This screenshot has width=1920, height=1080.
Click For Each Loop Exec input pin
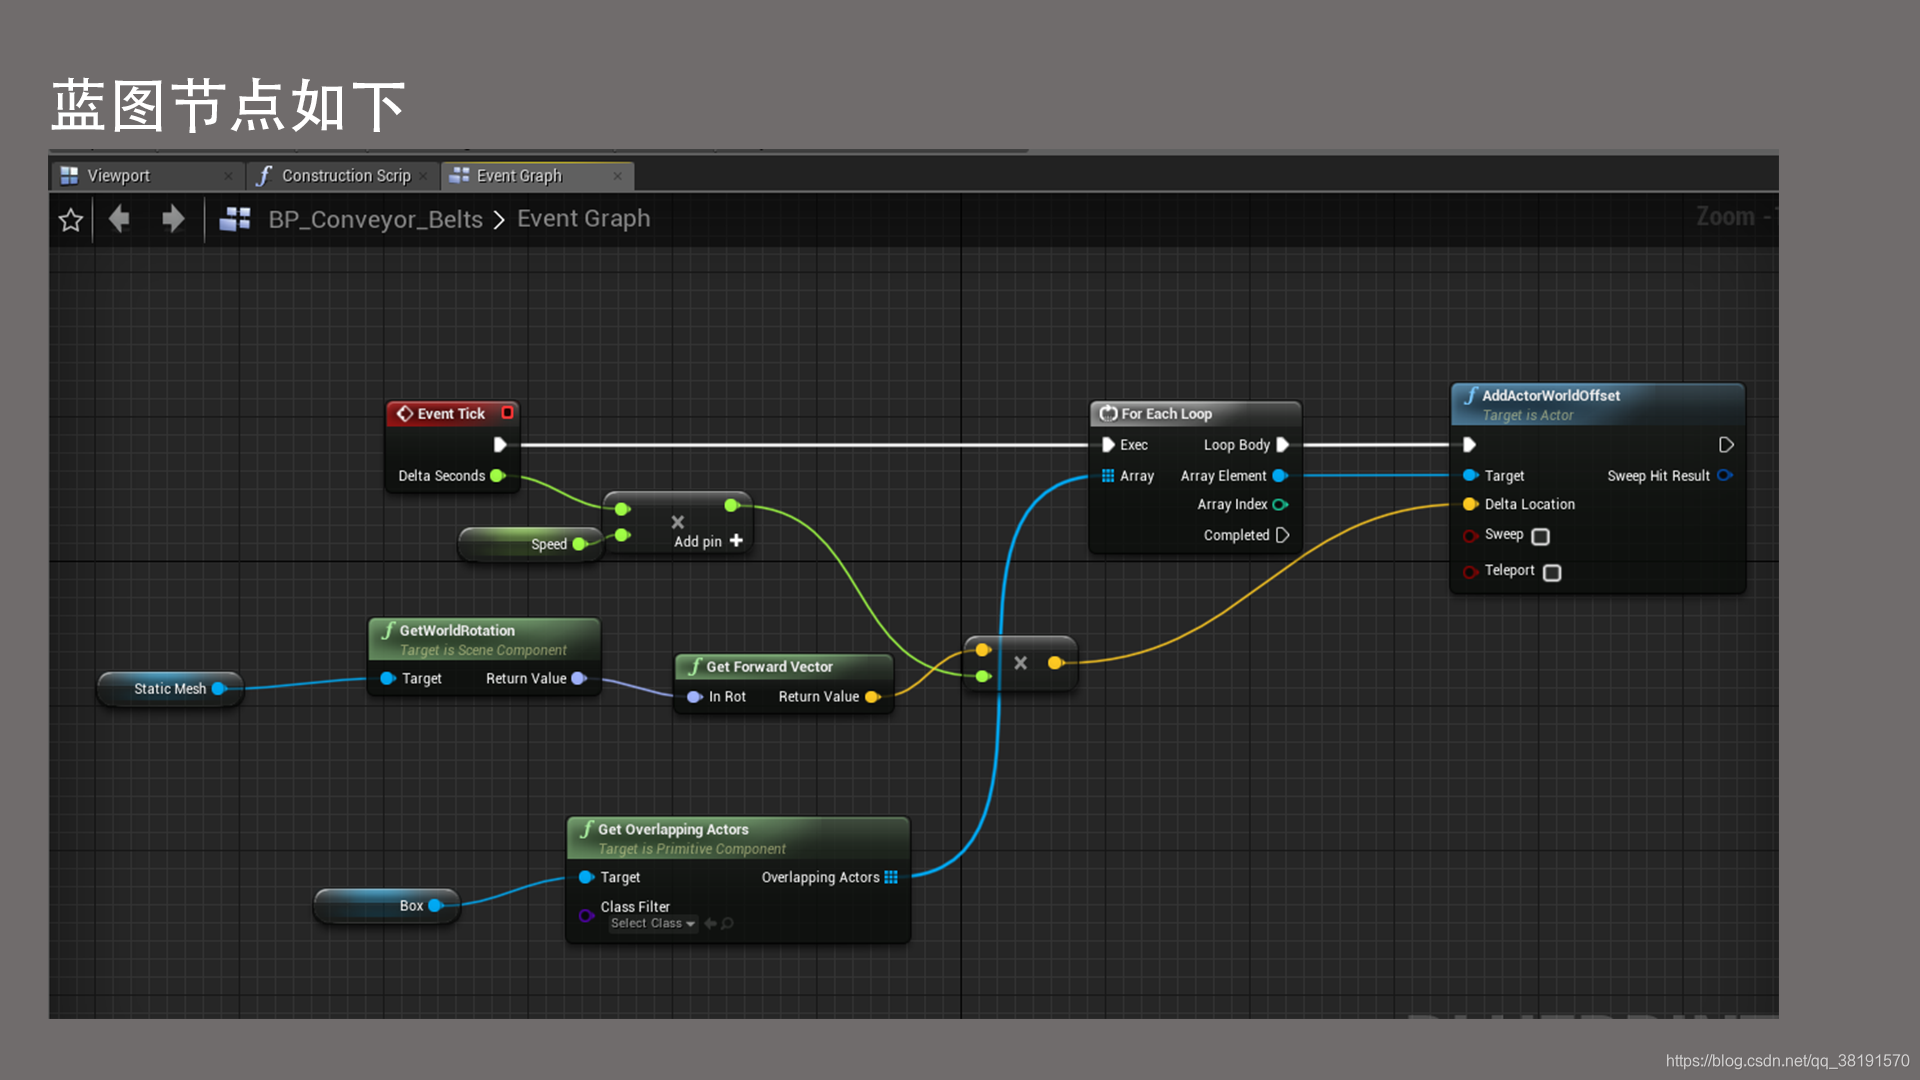click(1108, 445)
